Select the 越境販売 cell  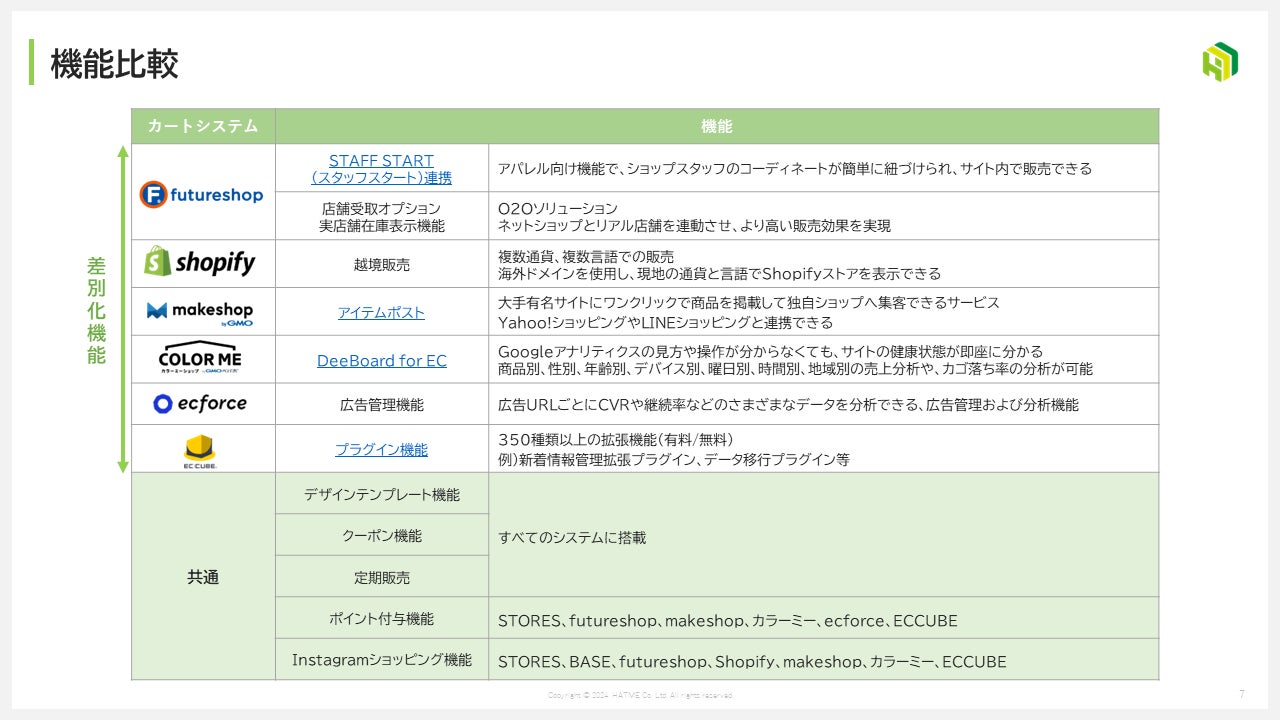point(382,265)
